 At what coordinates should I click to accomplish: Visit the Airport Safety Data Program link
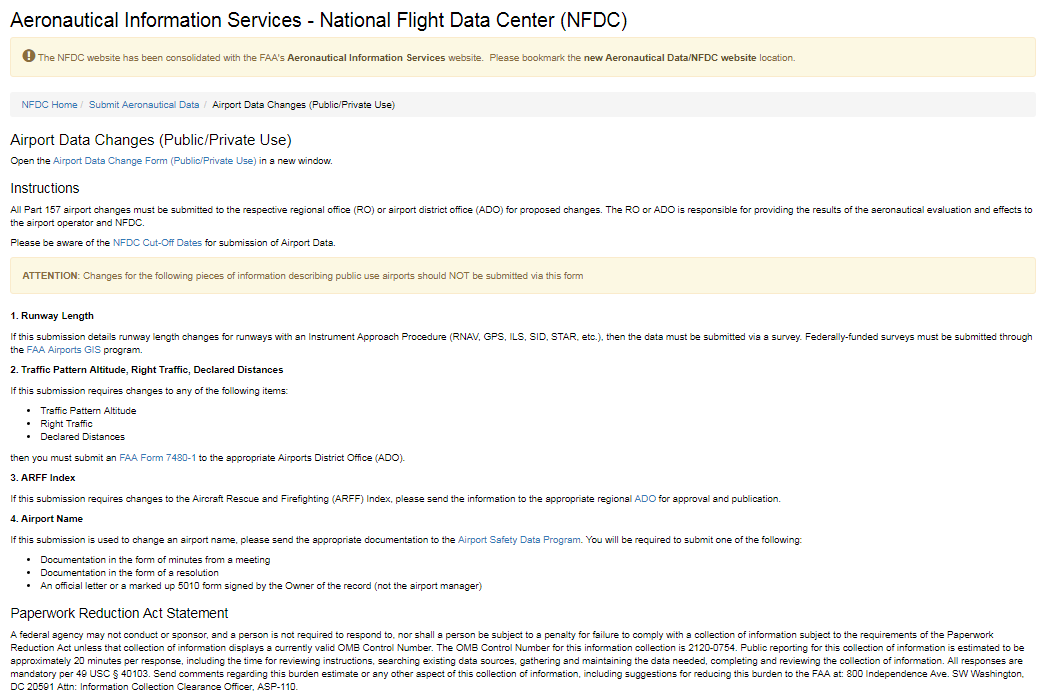coord(519,539)
